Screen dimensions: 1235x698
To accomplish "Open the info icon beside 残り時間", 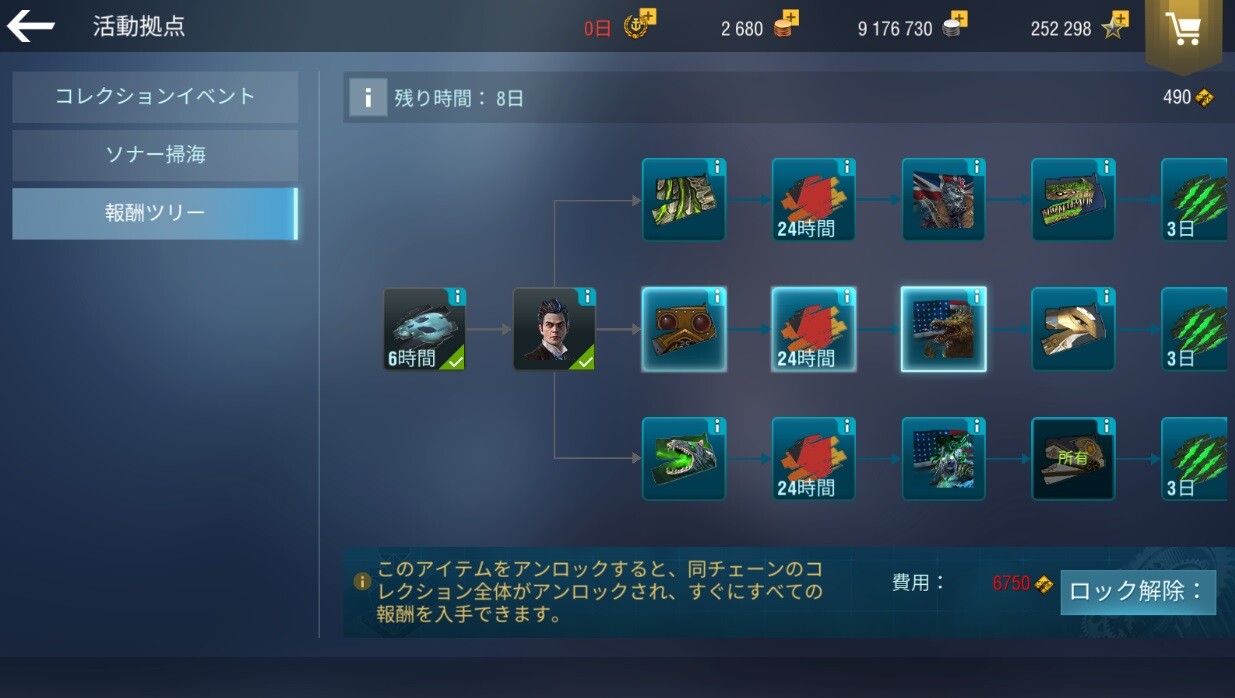I will coord(368,97).
